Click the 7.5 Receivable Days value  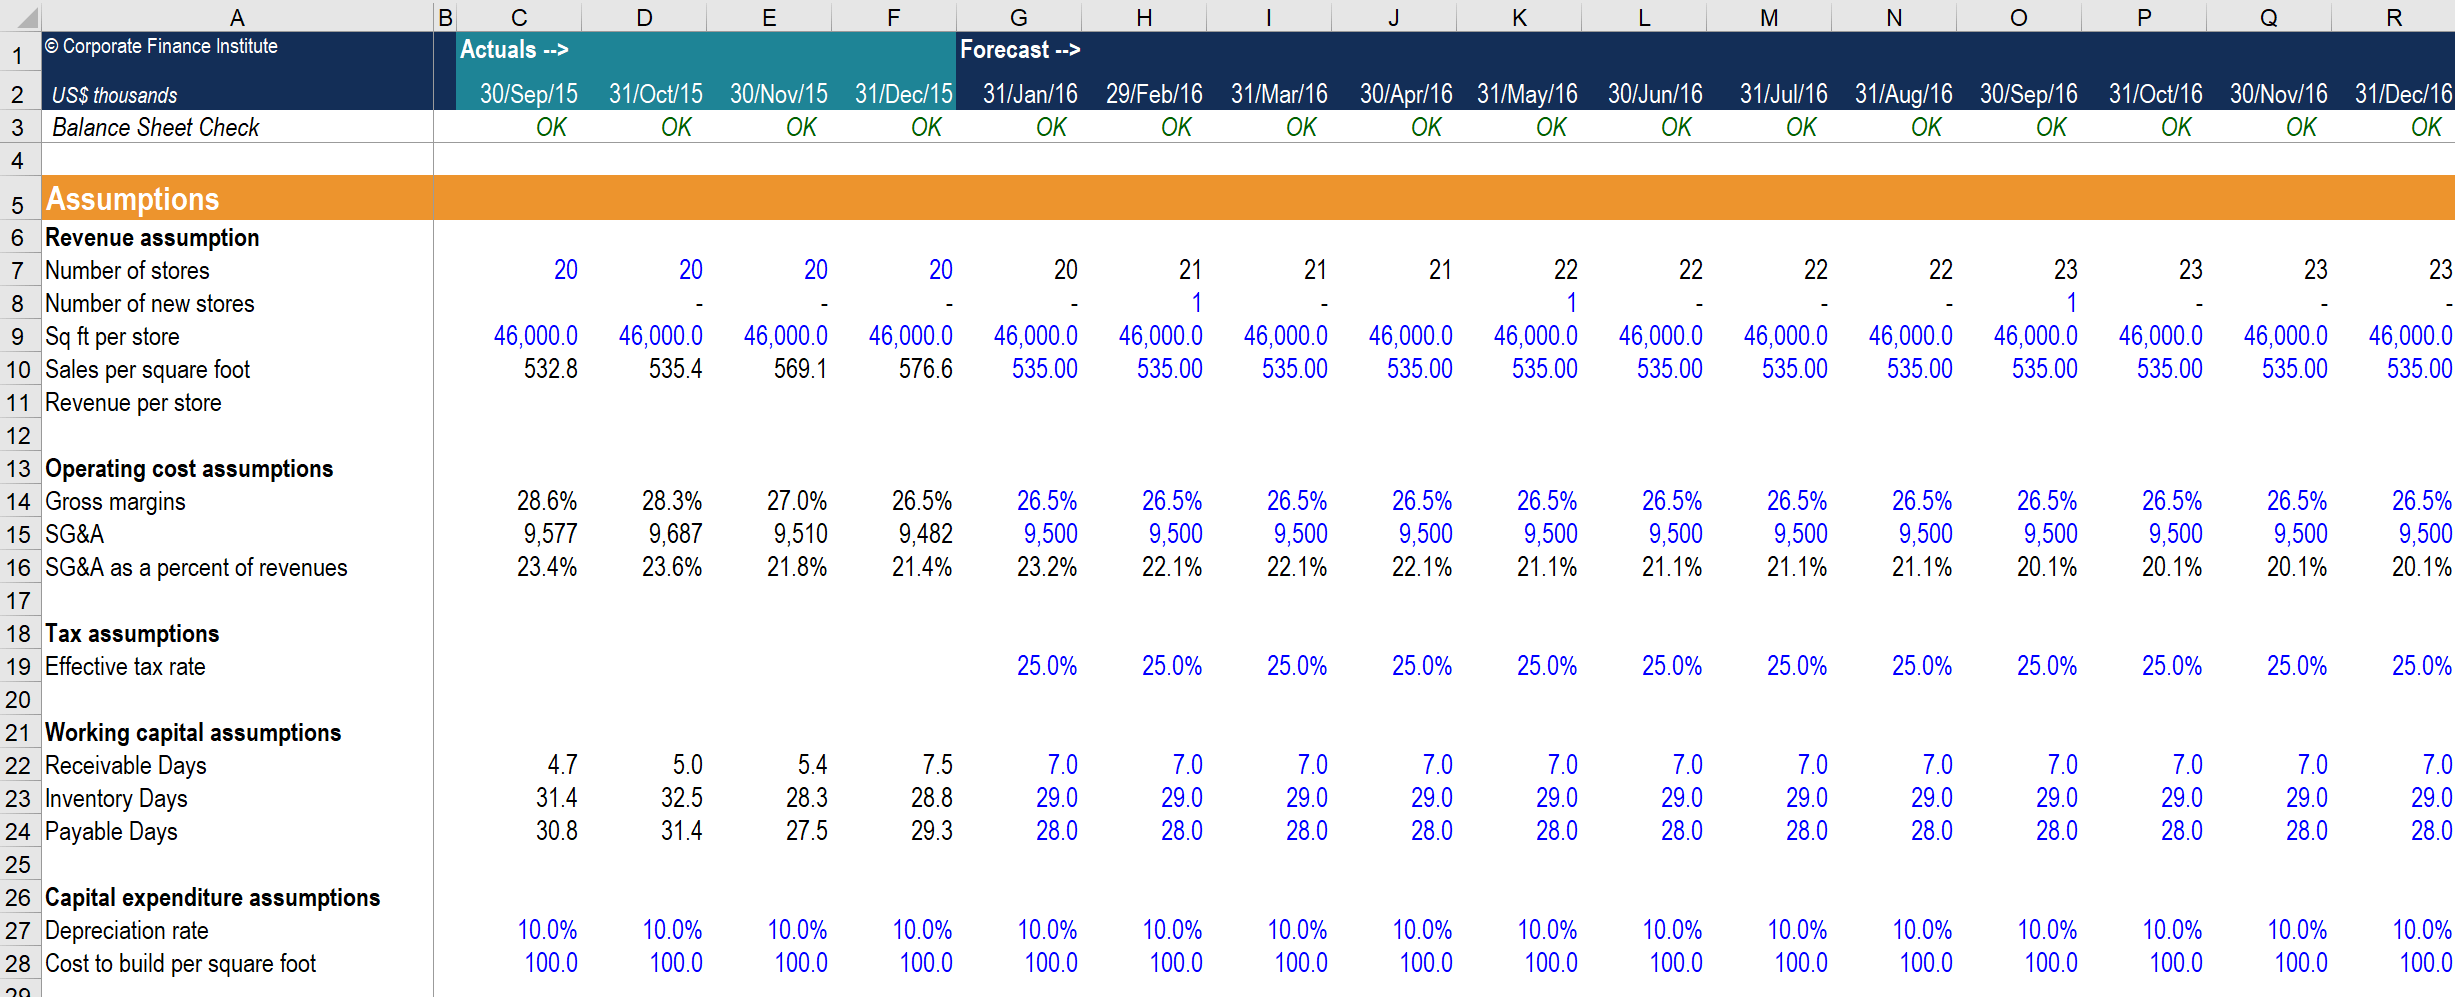point(936,766)
